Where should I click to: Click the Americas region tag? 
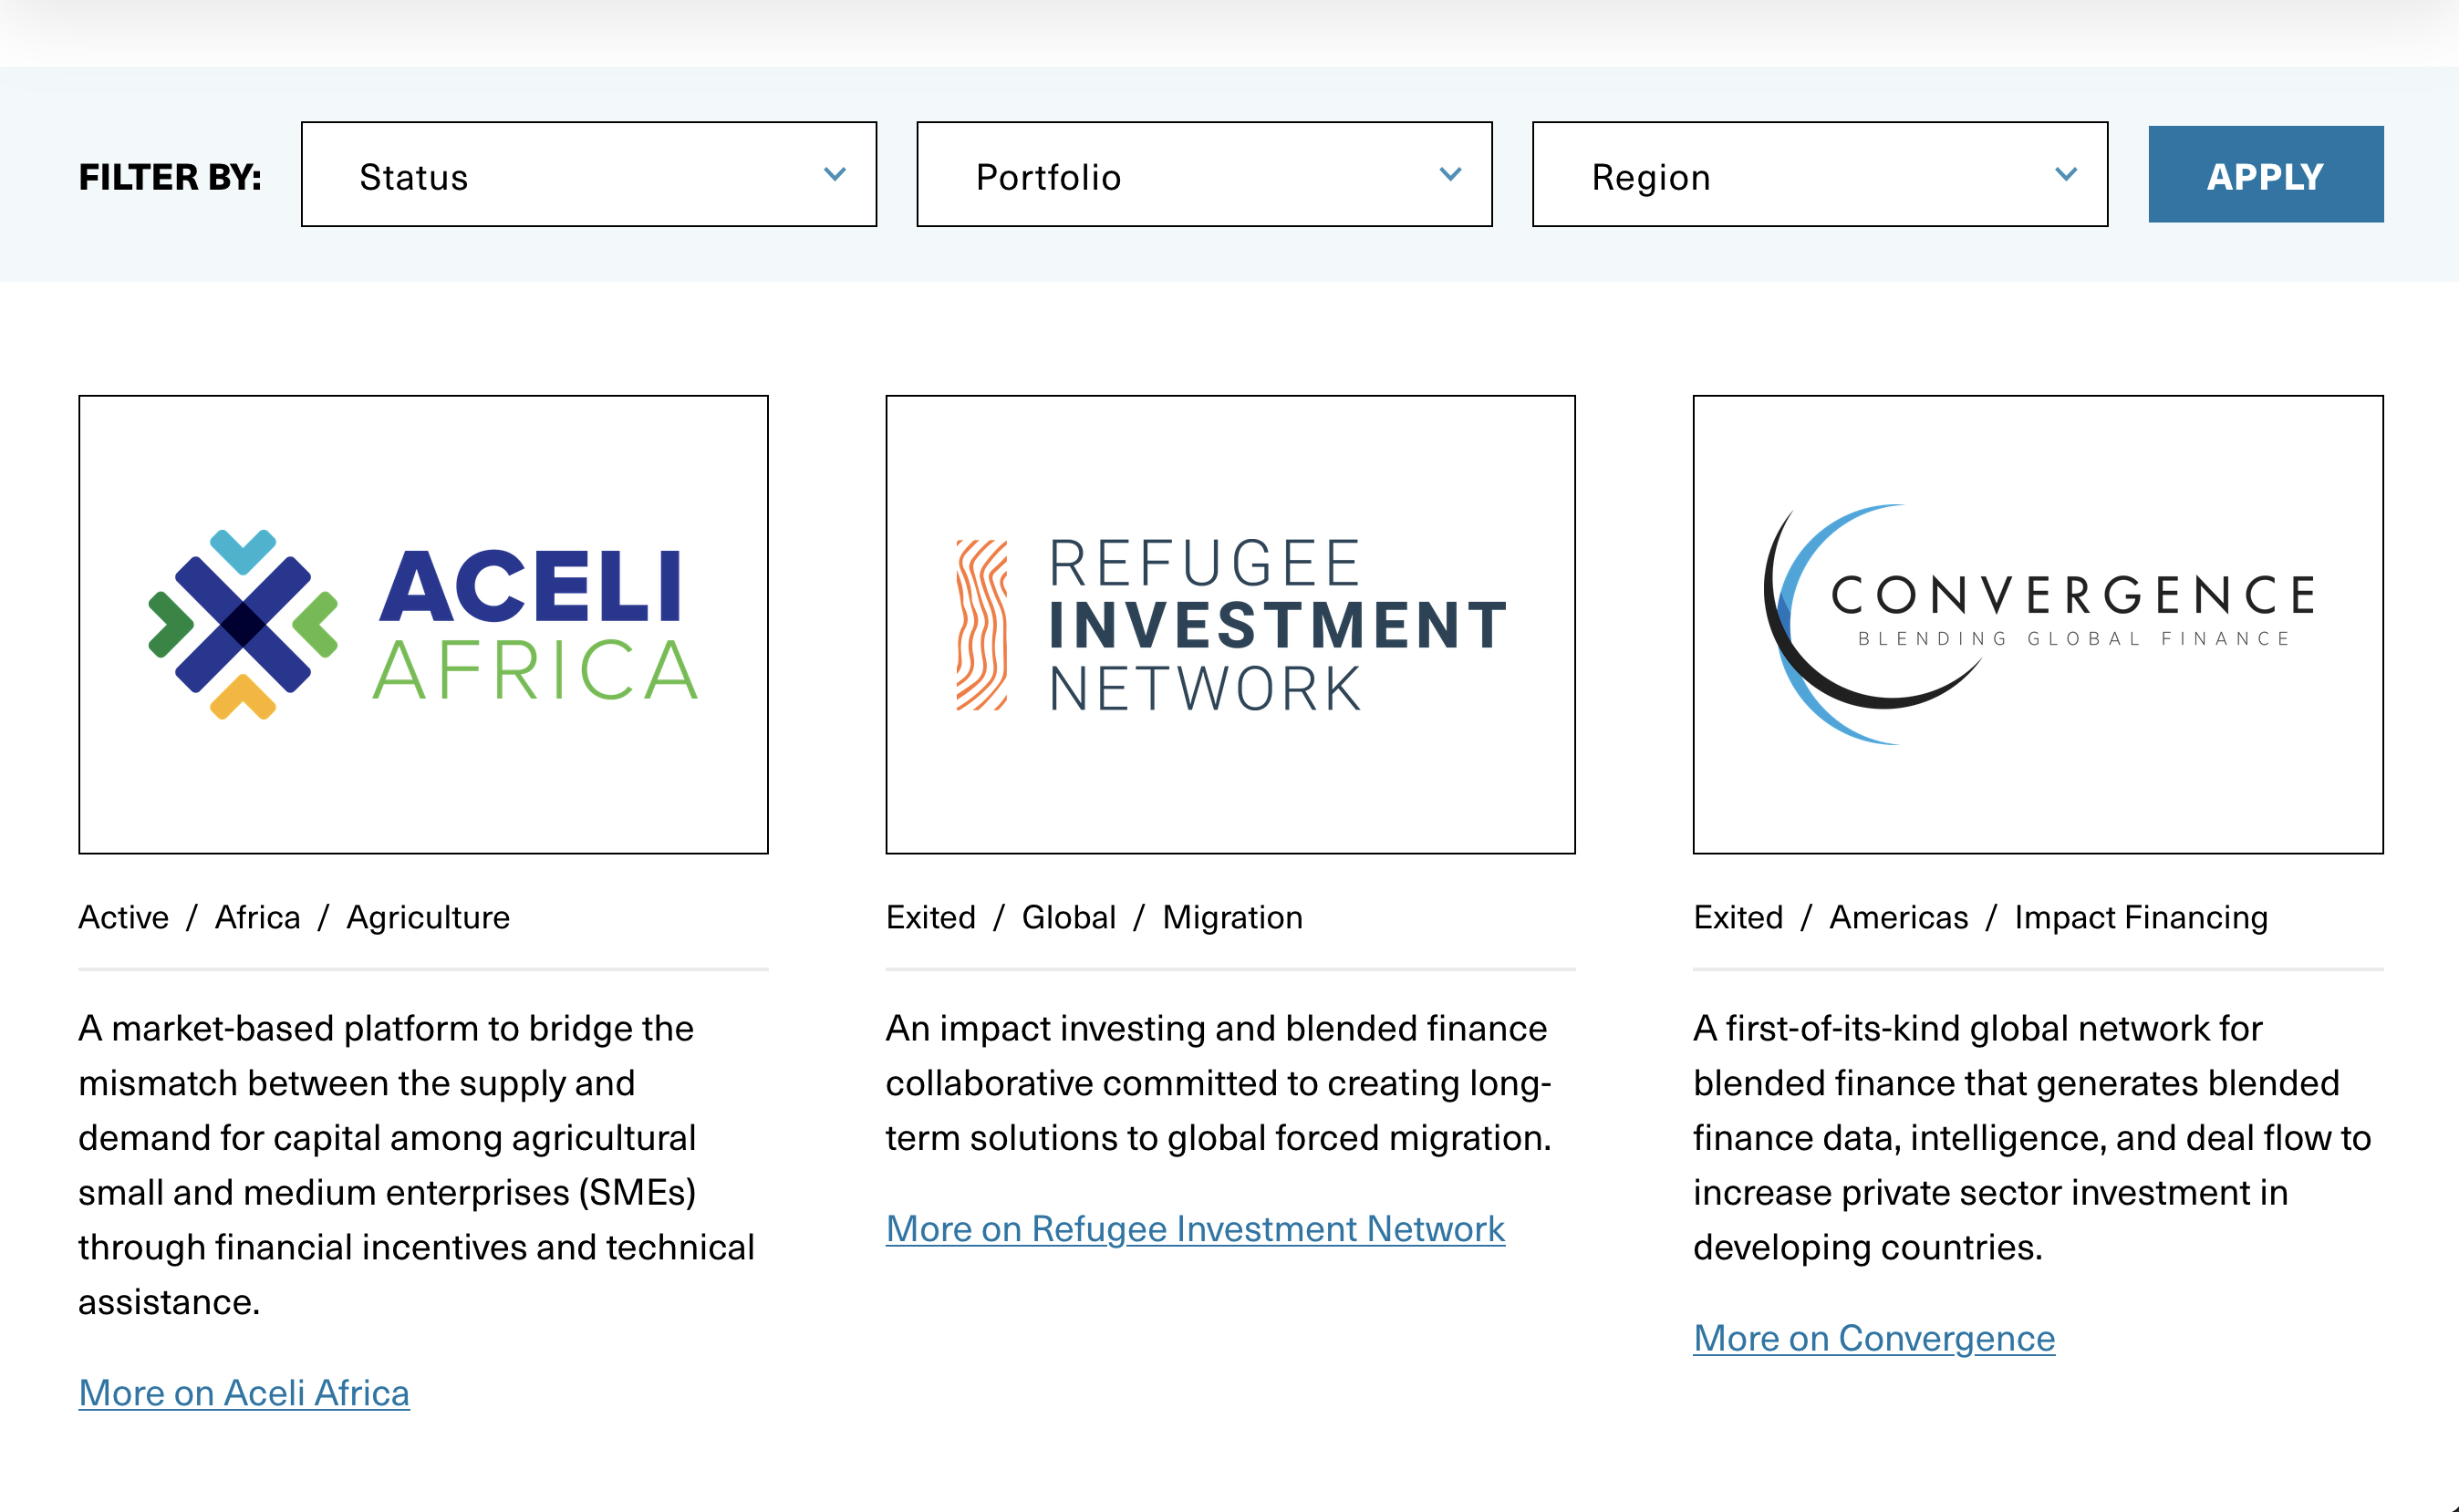(x=1898, y=917)
